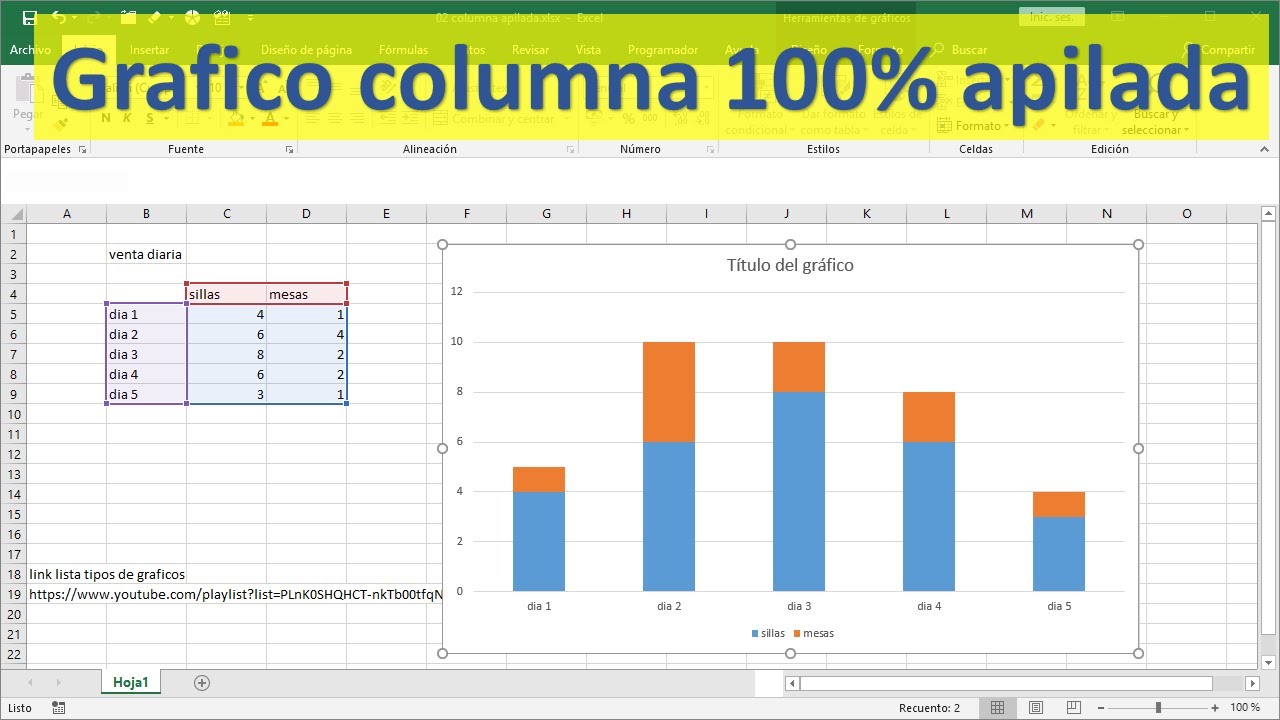Click the YouTube playlist link in row 19
Screen dimensions: 1280x720
point(235,594)
